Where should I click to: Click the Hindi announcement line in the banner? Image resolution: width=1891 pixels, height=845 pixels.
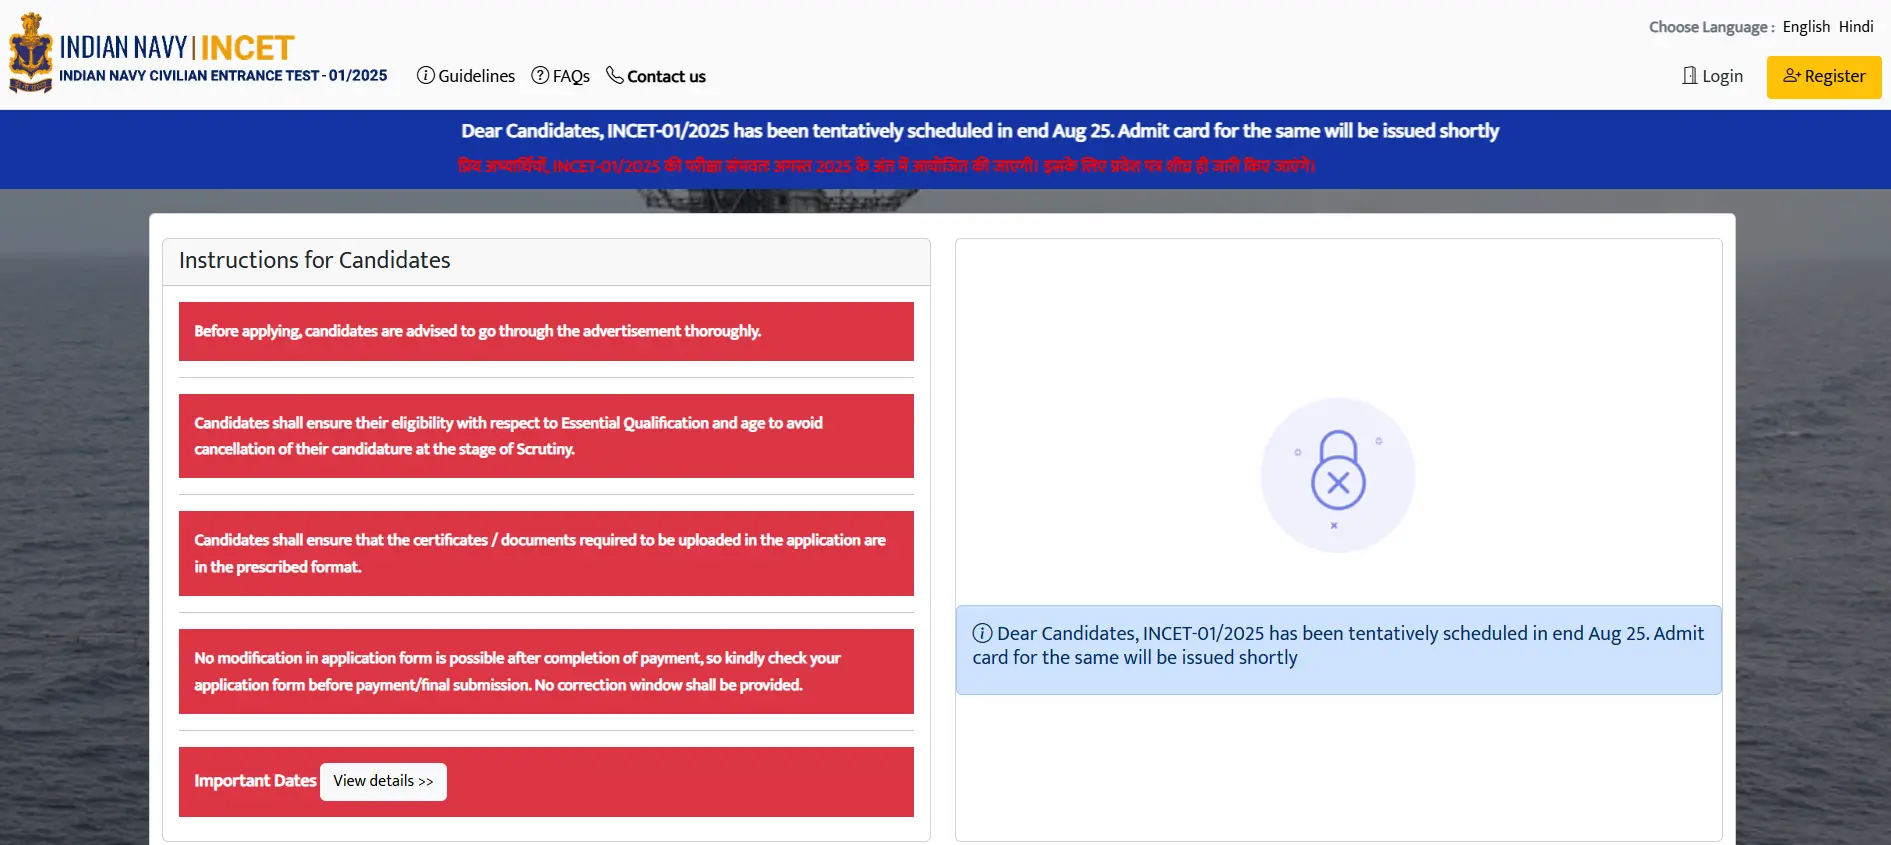(886, 166)
